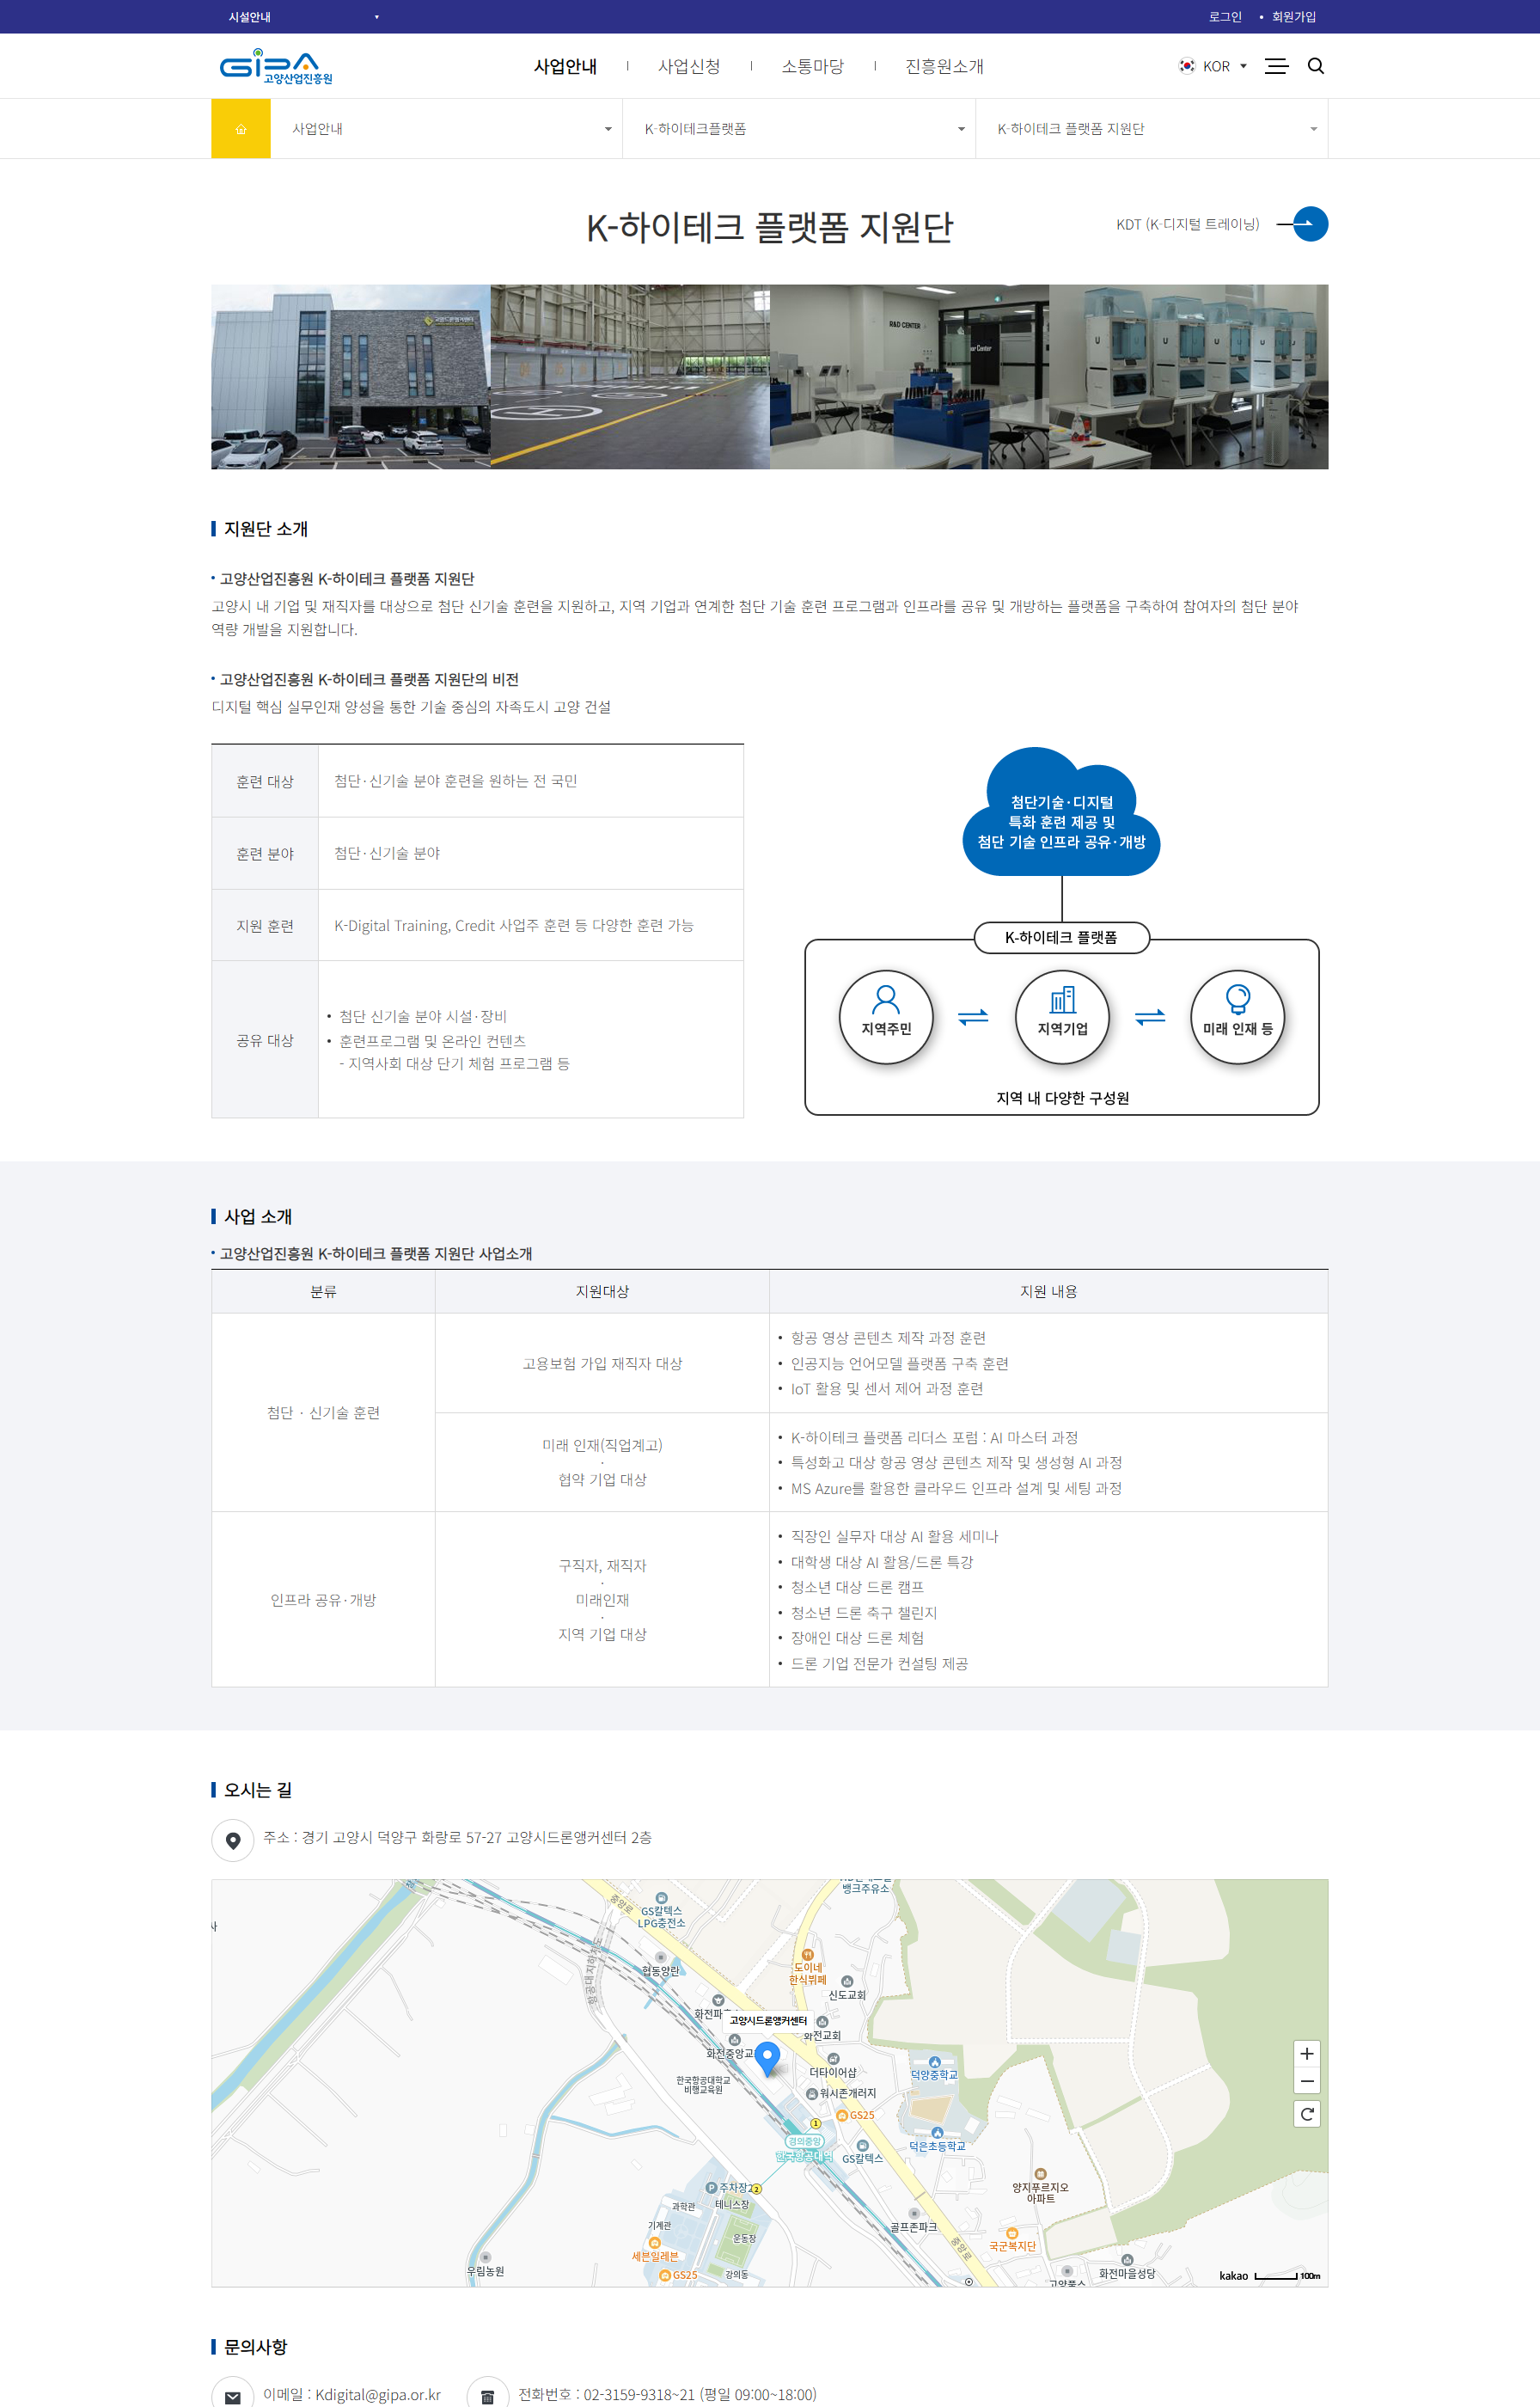Click the drone hangar floor photo
The image size is (1540, 2407).
tap(630, 377)
